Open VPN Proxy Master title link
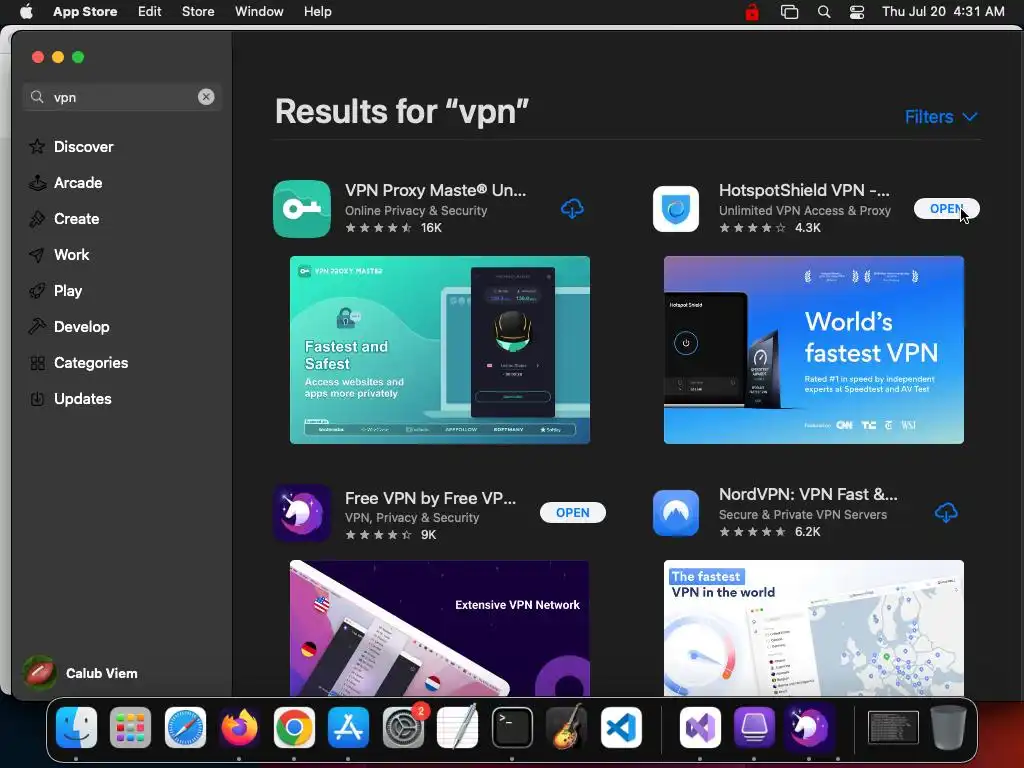The height and width of the screenshot is (768, 1024). tap(436, 190)
